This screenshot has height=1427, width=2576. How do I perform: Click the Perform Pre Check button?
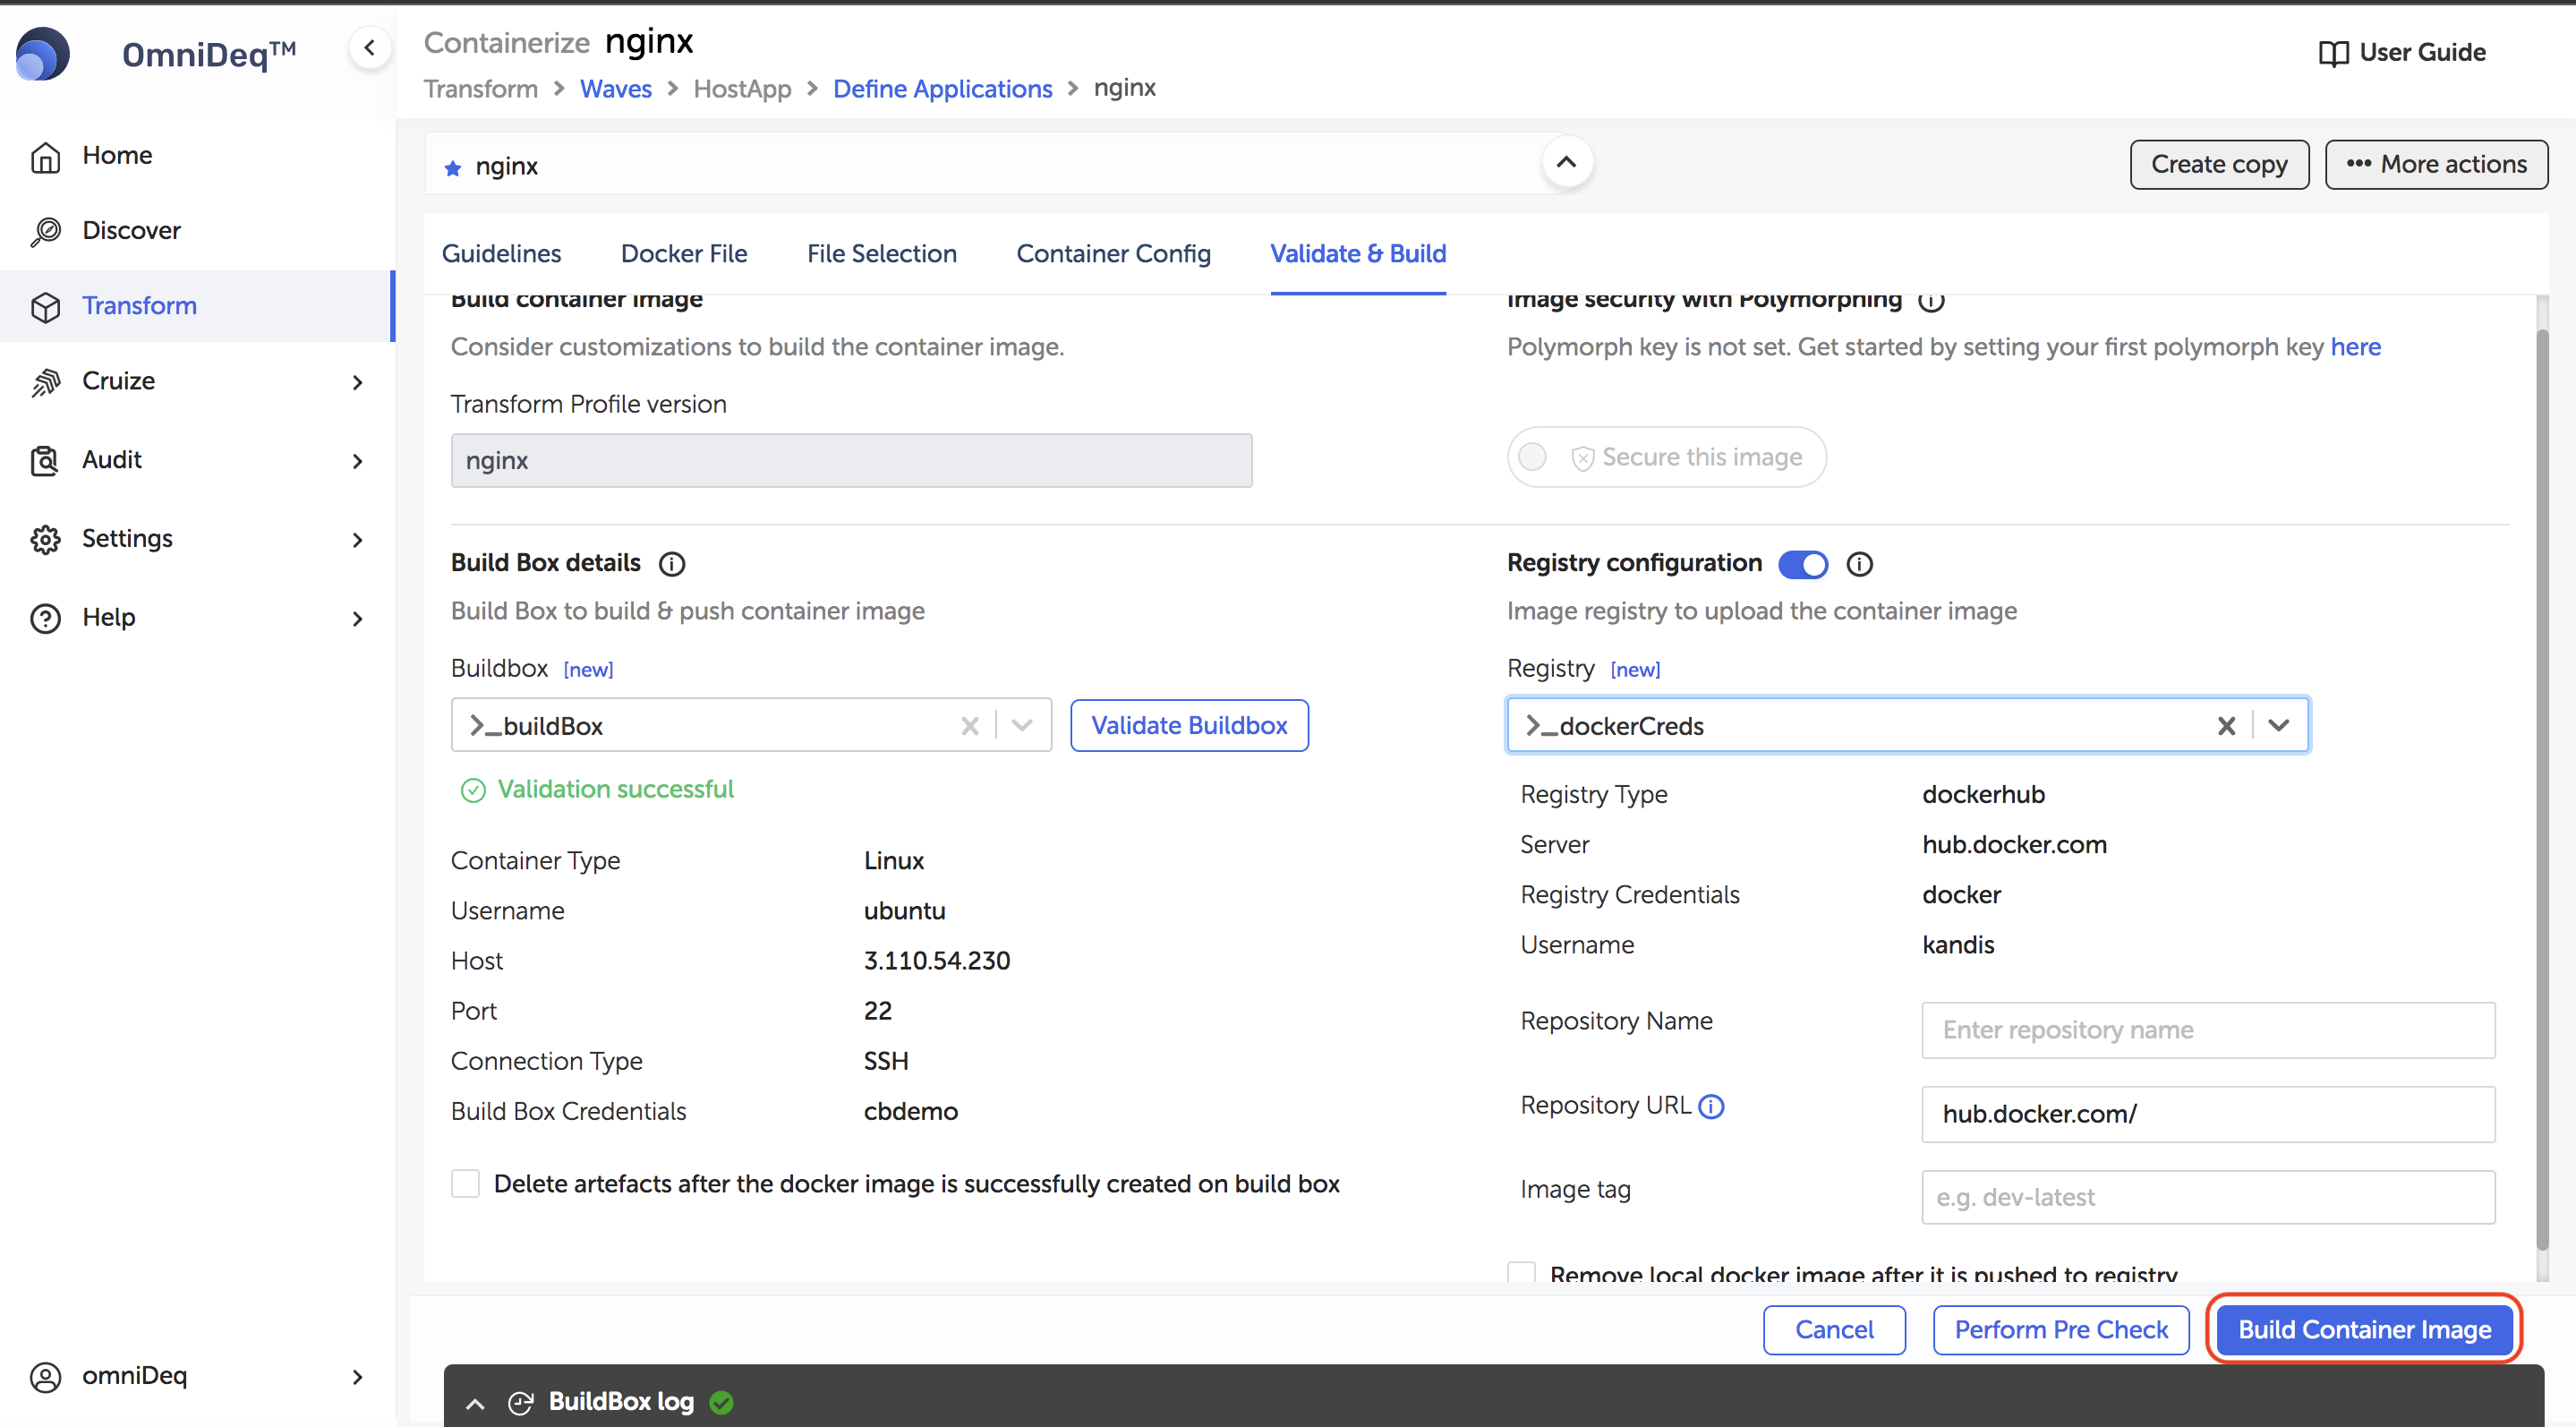[2060, 1330]
